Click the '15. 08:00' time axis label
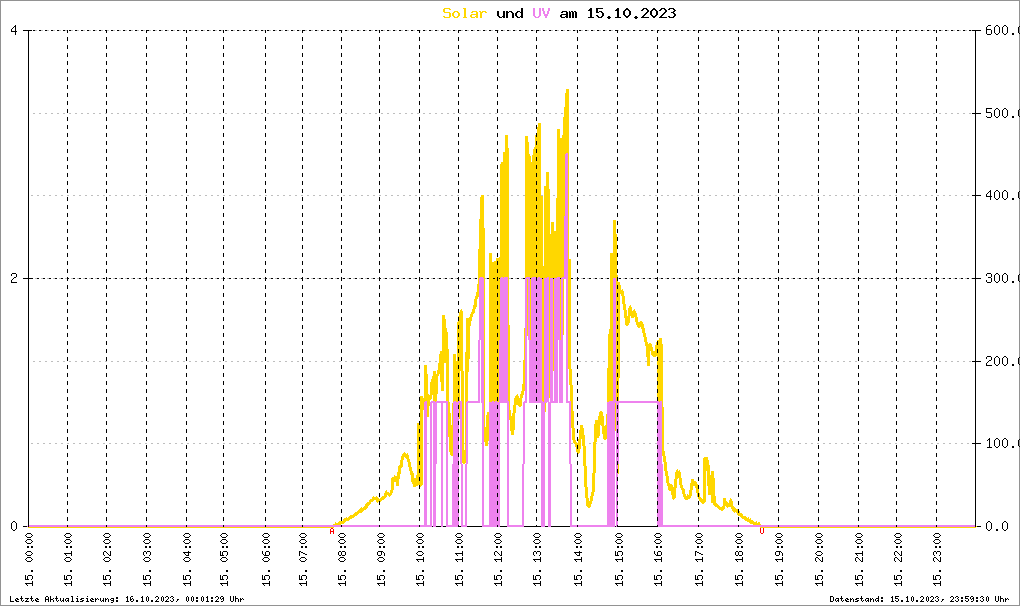 pos(342,559)
